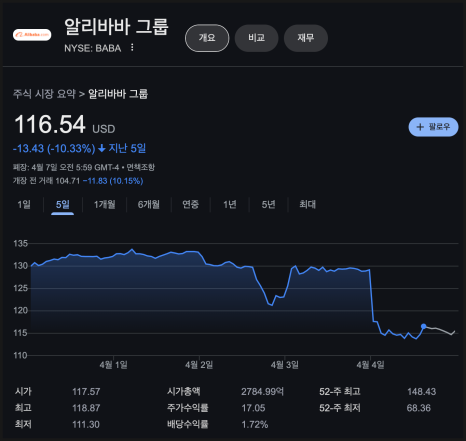The image size is (466, 441).
Task: Click the 52-주 최저 value 68.36
Action: 419,408
